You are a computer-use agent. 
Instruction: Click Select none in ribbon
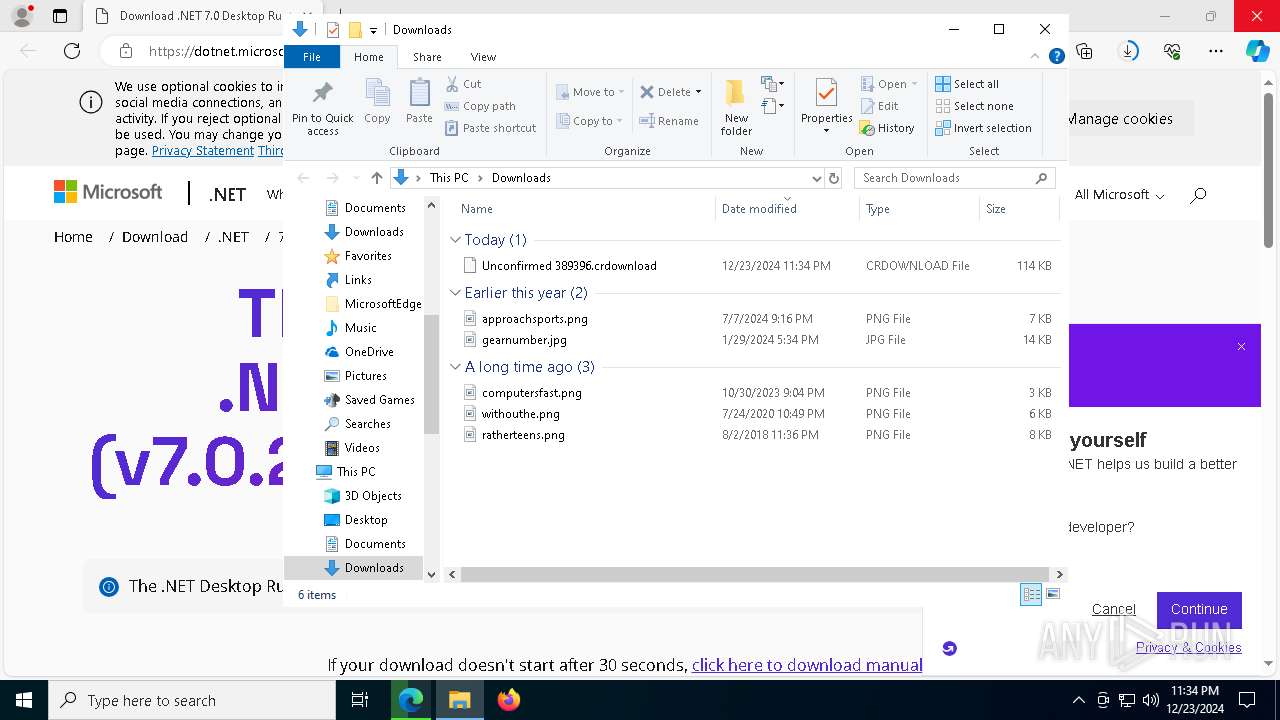click(974, 106)
